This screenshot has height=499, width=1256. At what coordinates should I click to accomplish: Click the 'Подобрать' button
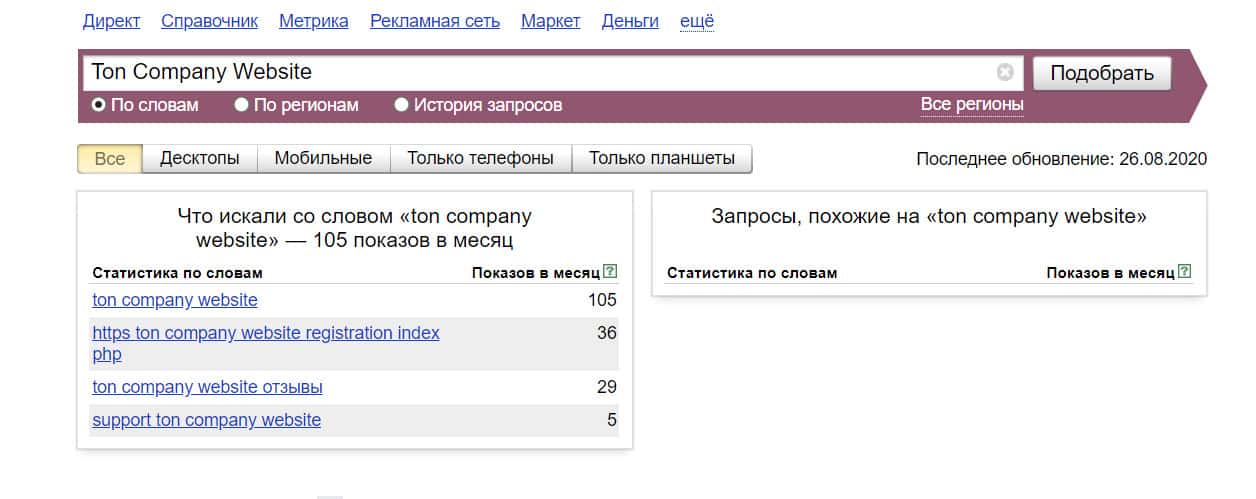tap(1102, 73)
